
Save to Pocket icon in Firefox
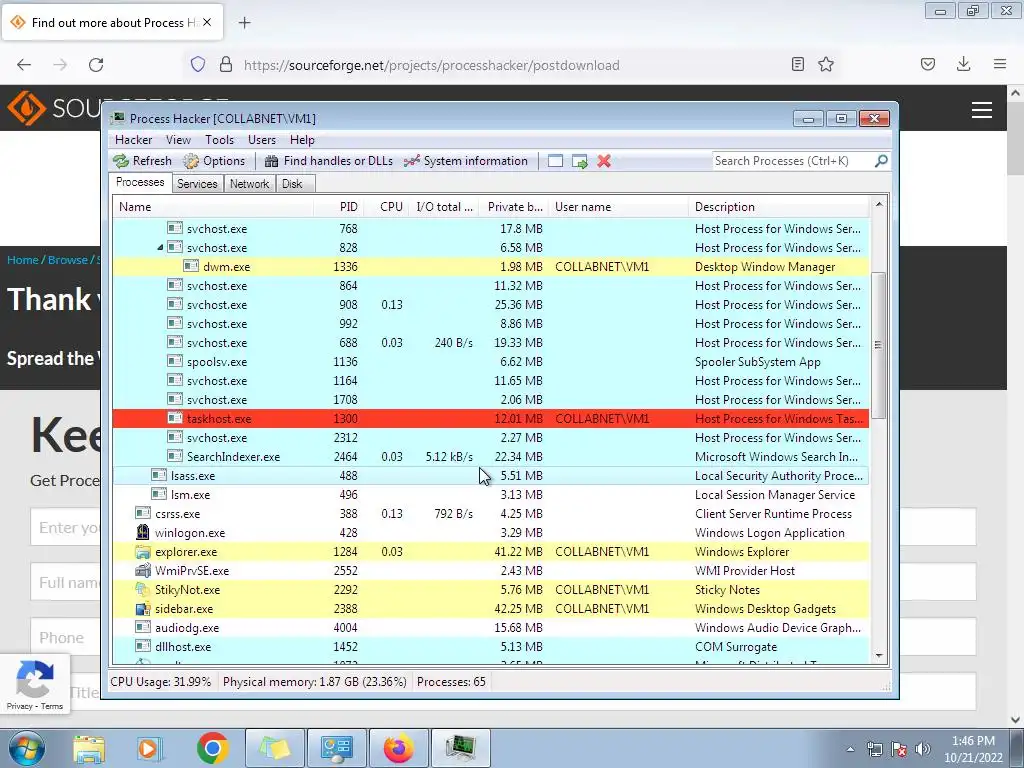click(928, 64)
